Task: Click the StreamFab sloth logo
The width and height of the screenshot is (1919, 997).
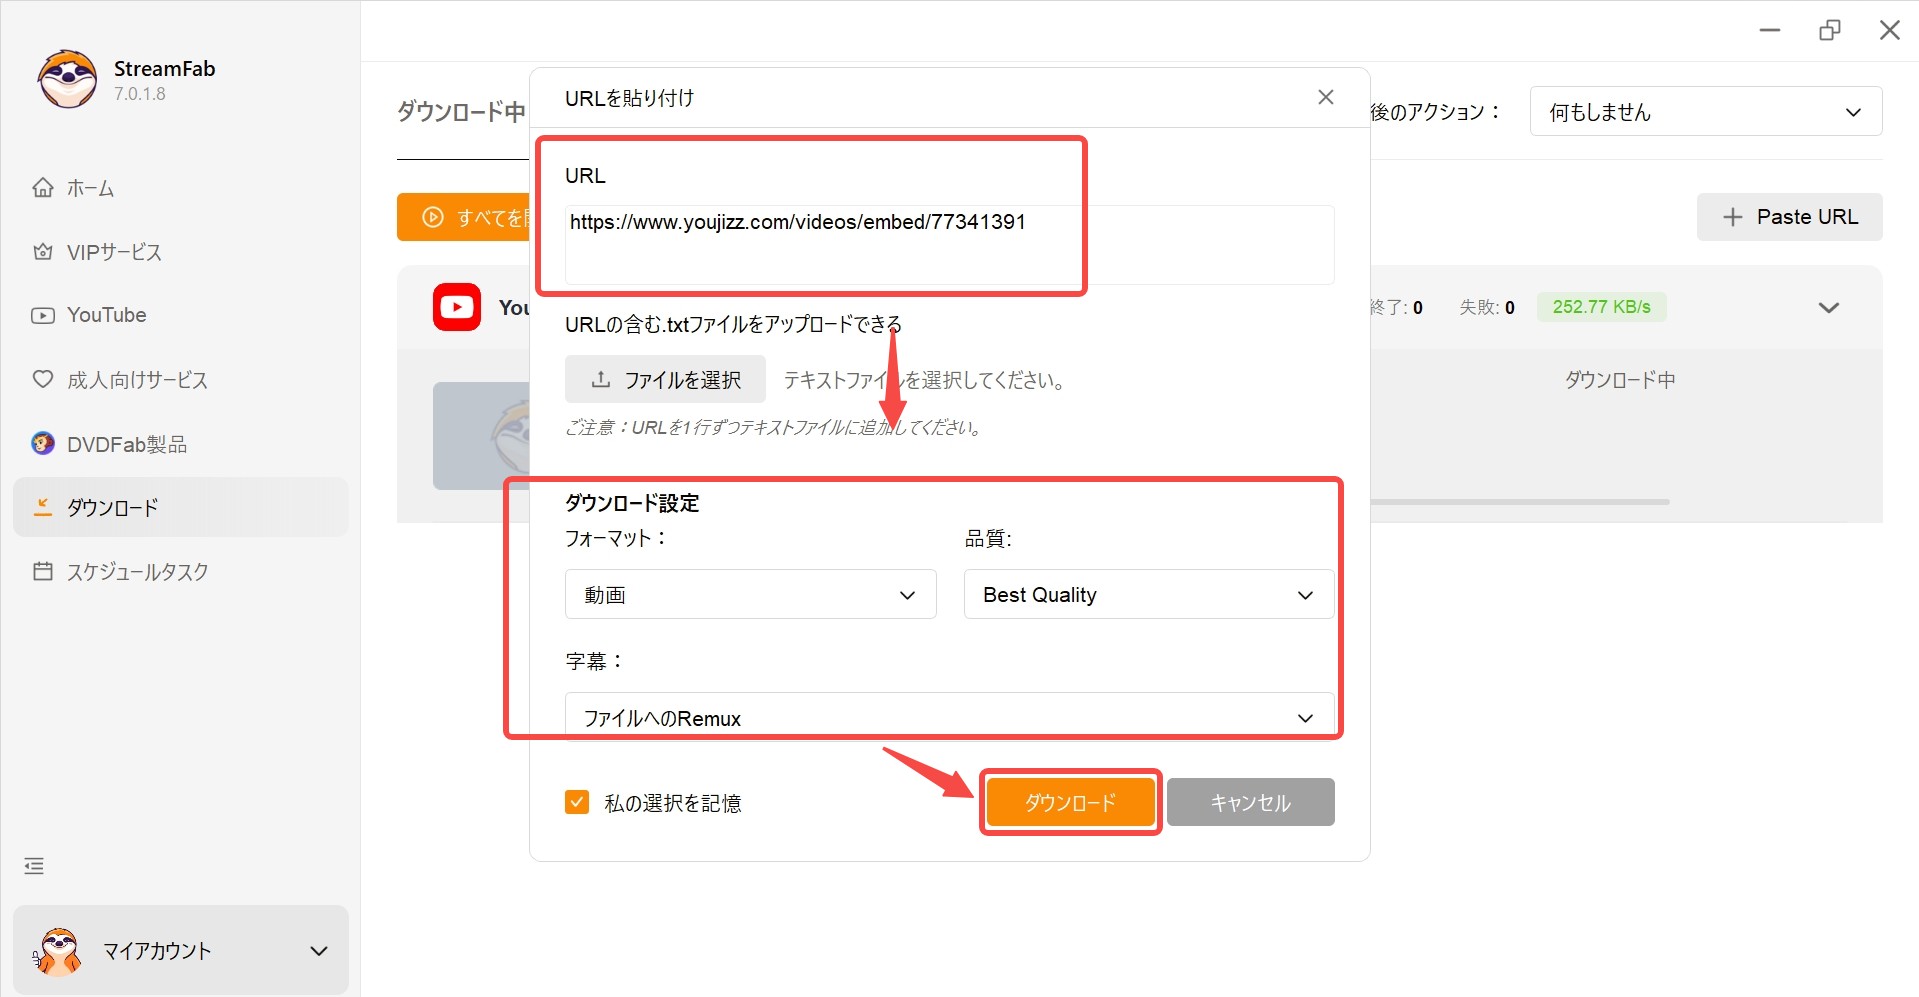Action: pos(65,78)
